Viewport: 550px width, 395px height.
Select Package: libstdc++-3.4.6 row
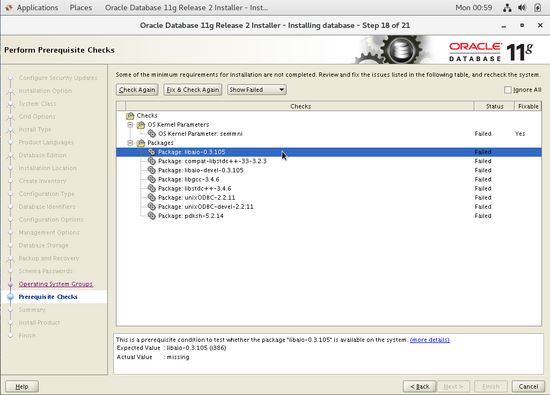tap(329, 188)
